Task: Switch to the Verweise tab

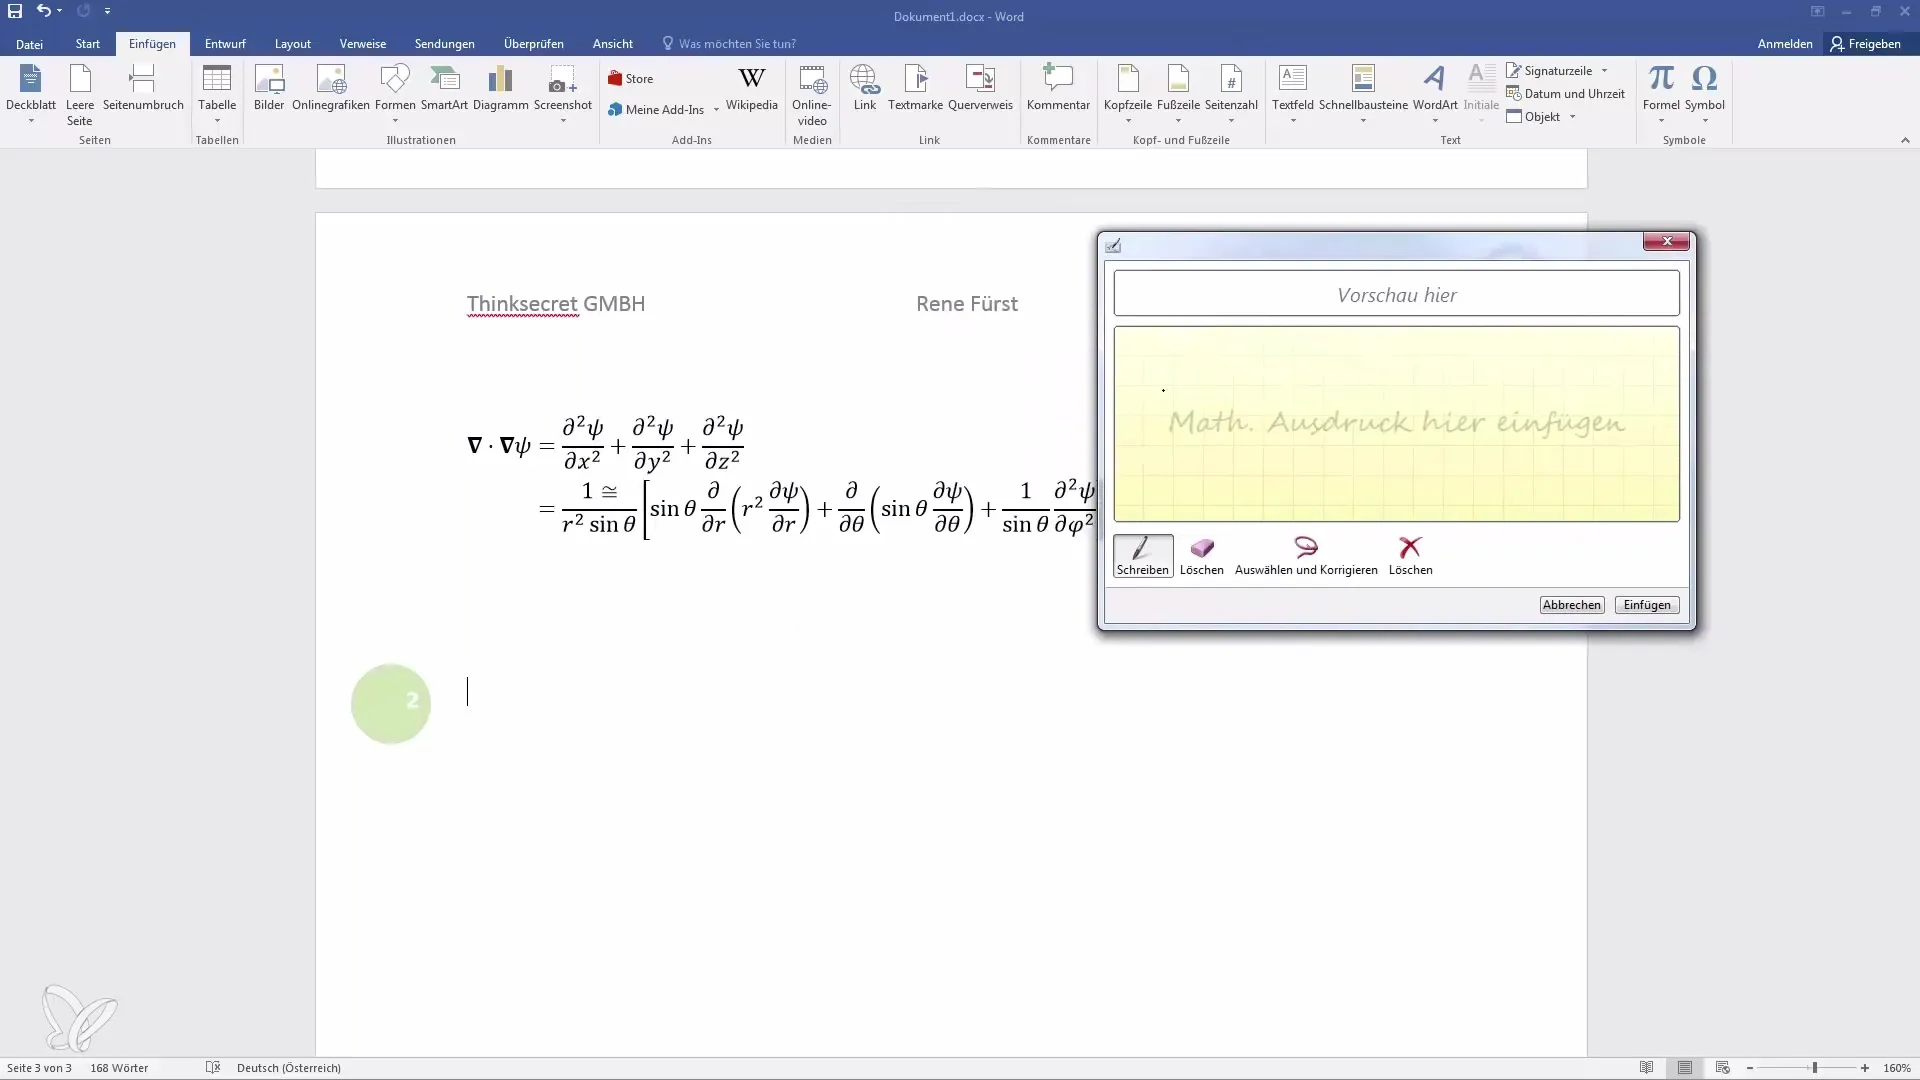Action: click(363, 44)
